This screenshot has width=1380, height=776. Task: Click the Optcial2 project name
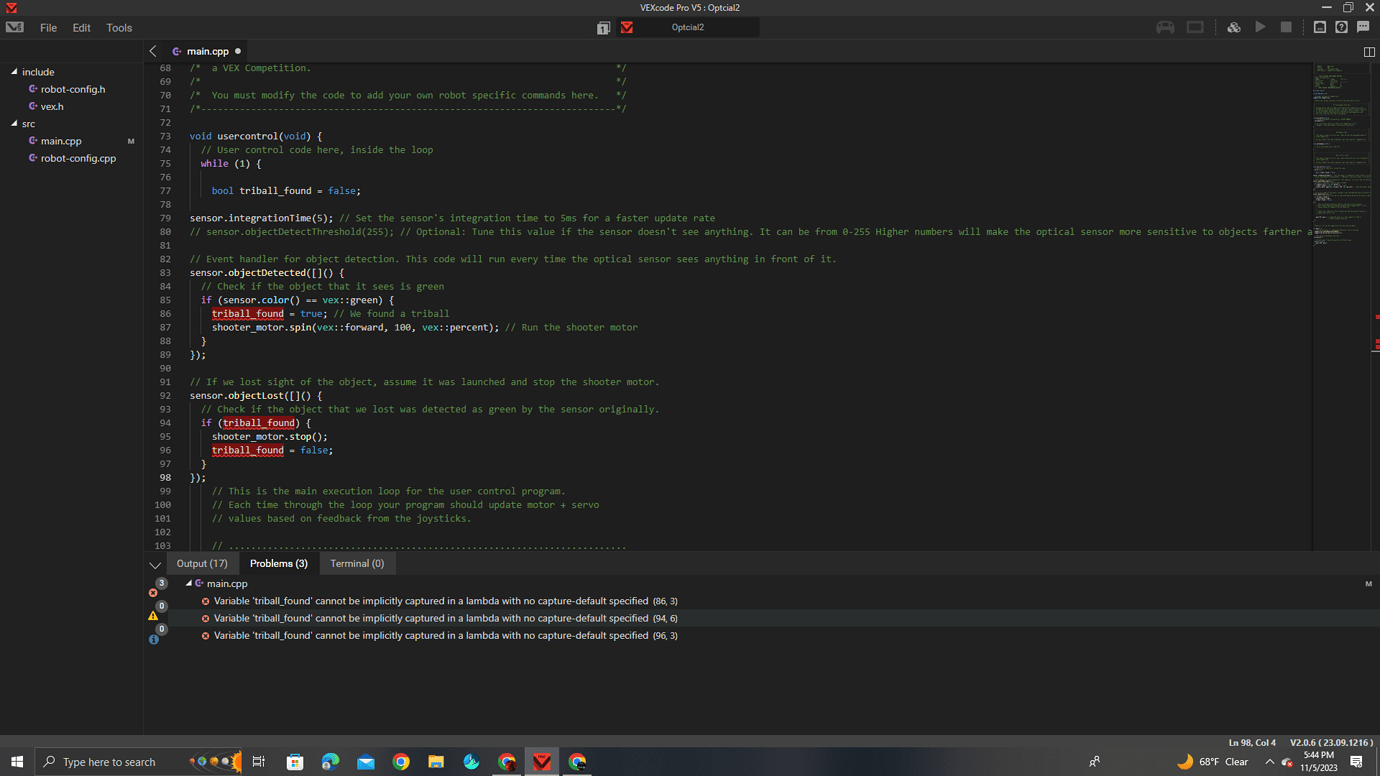point(688,27)
